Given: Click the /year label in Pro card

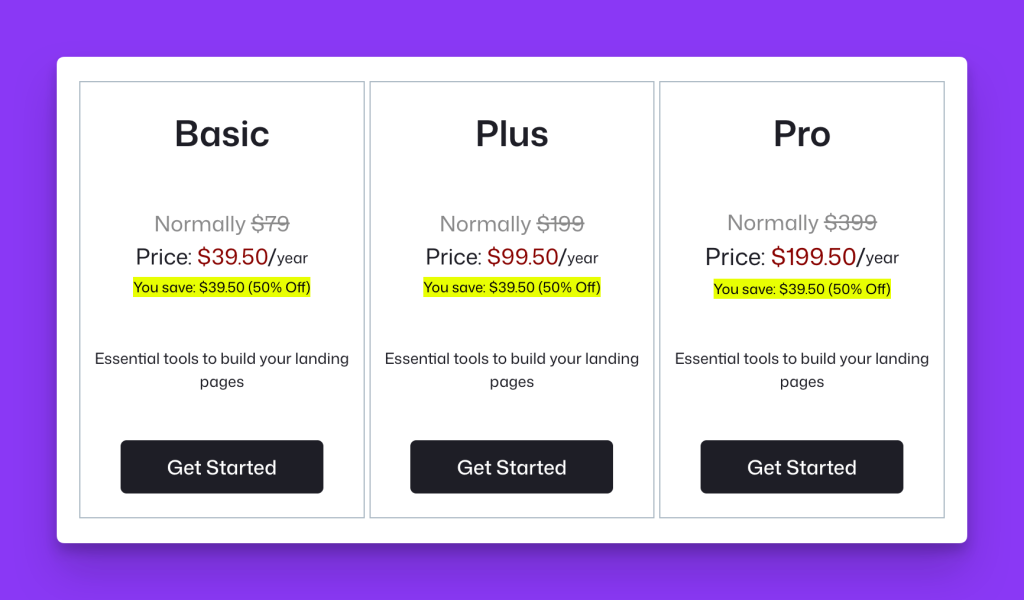Looking at the screenshot, I should point(878,258).
